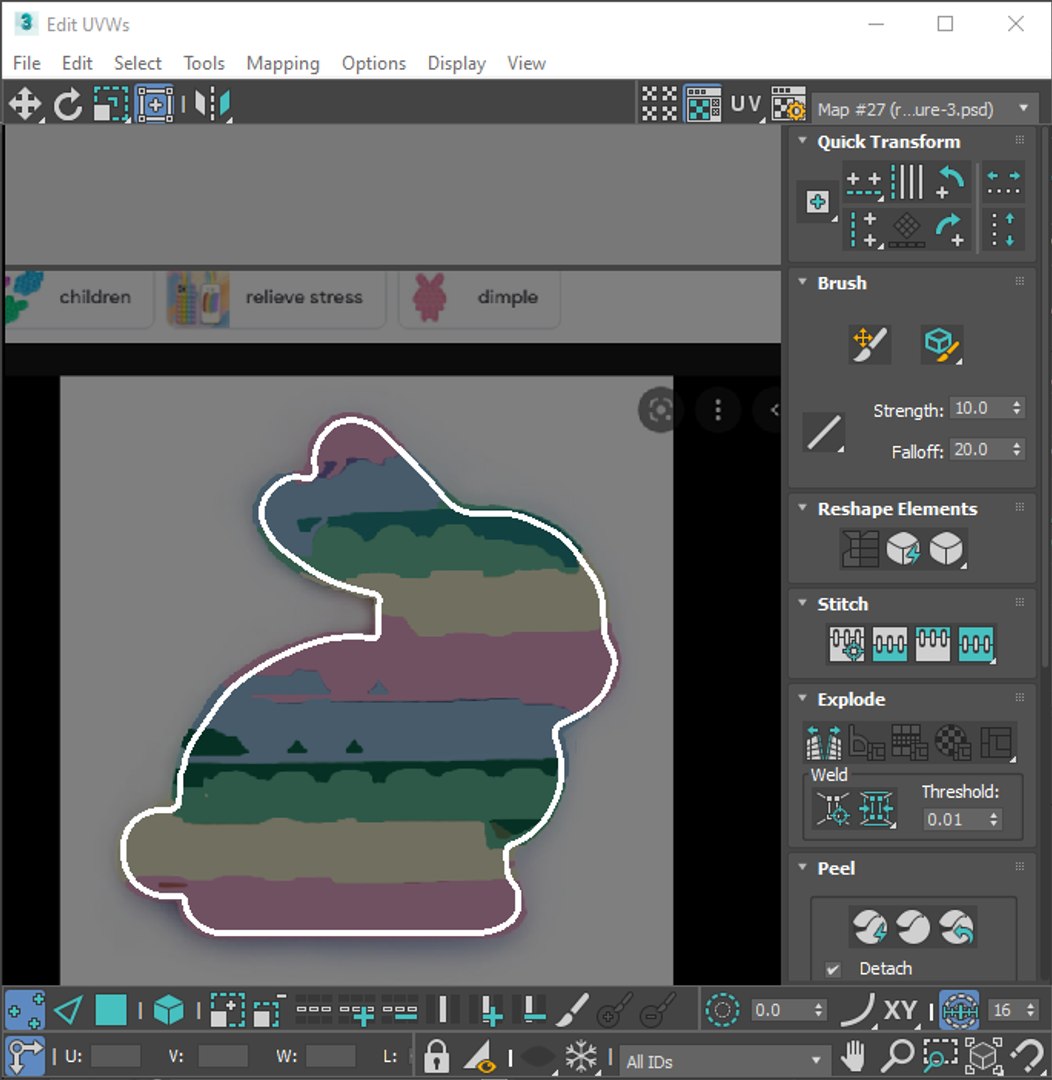1052x1080 pixels.
Task: Toggle the Detach checkbox in Peel
Action: [x=832, y=969]
